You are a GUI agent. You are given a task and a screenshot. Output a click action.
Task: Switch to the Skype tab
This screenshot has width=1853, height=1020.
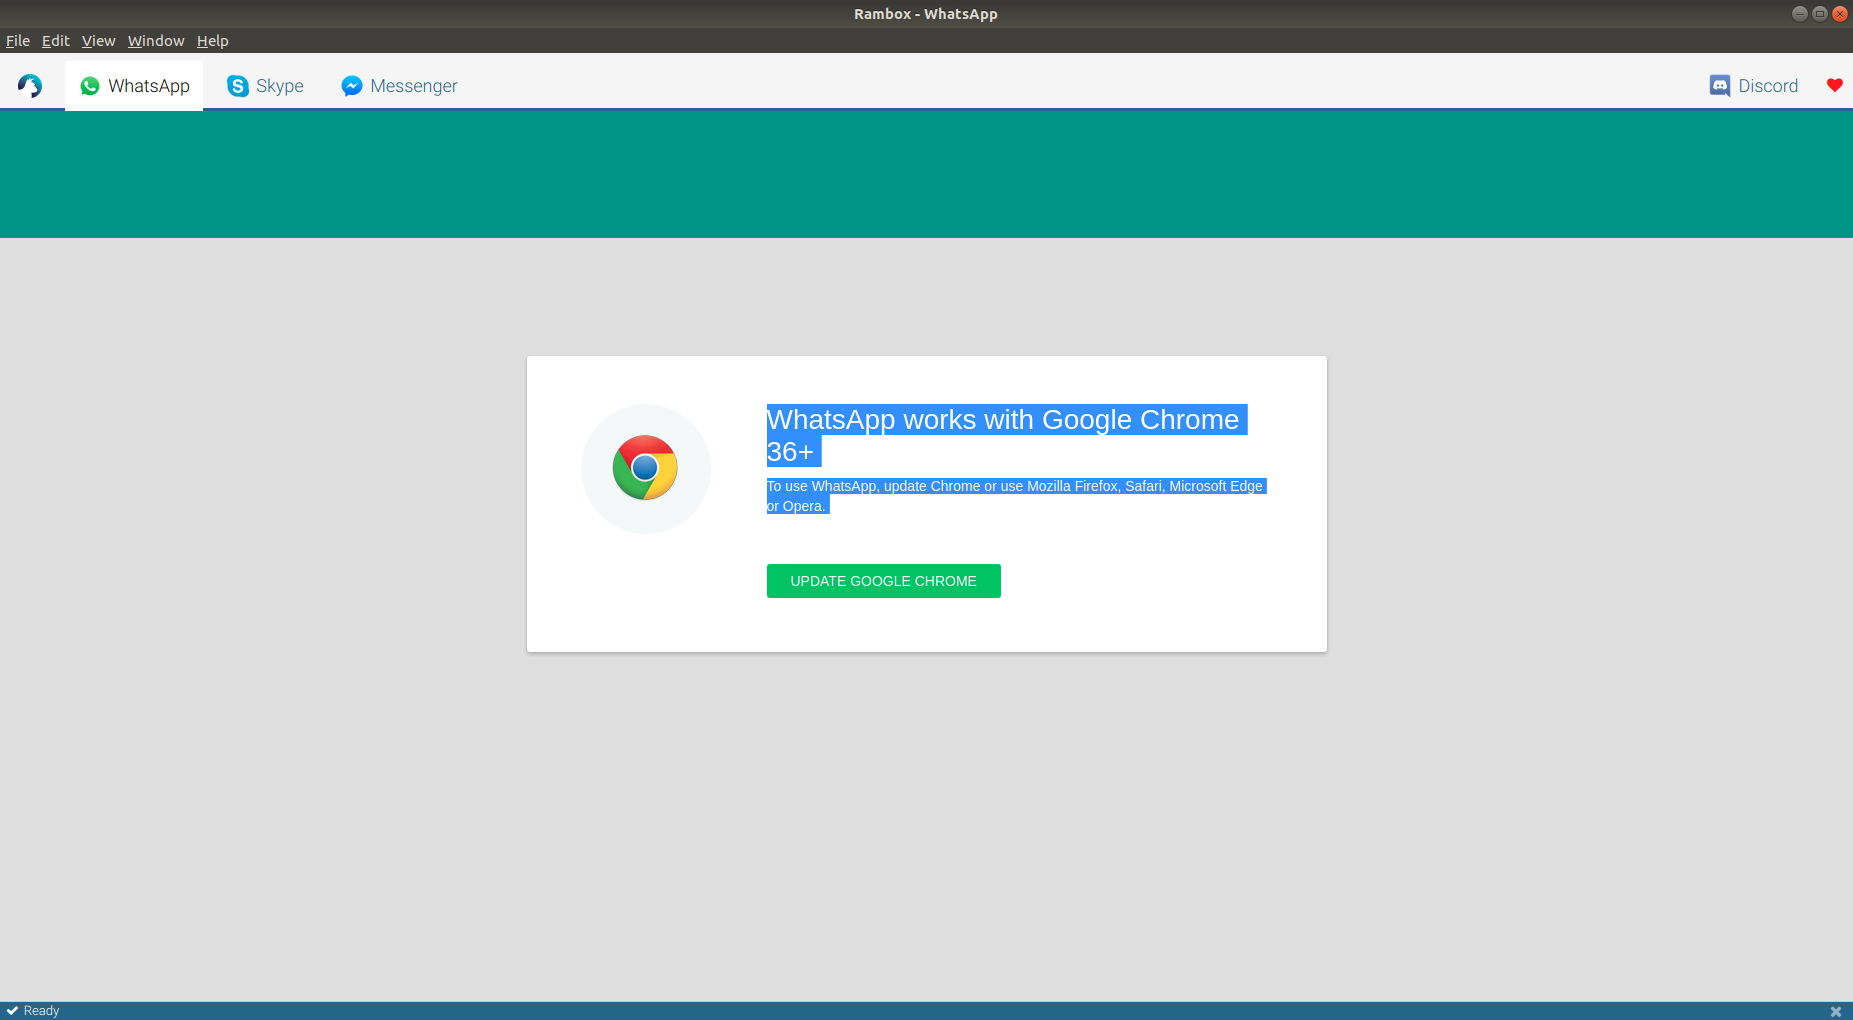265,86
